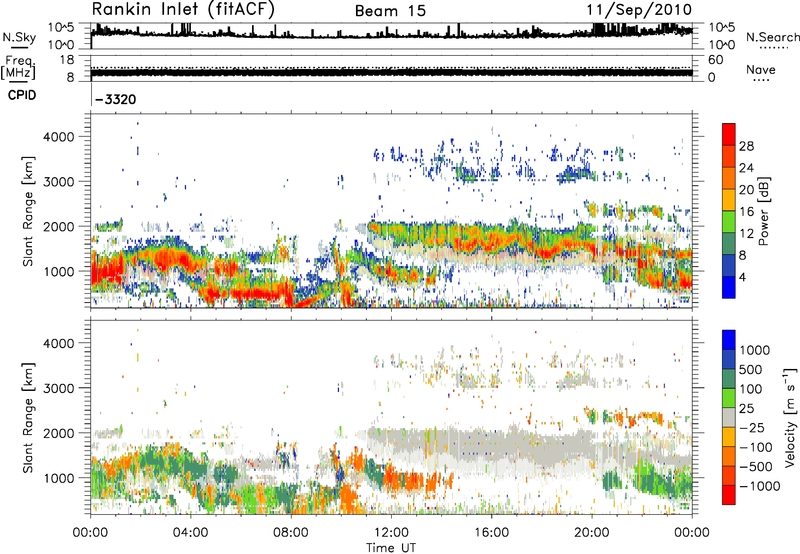
Task: Click the '4' tick on the power colorbar
Action: click(x=742, y=277)
